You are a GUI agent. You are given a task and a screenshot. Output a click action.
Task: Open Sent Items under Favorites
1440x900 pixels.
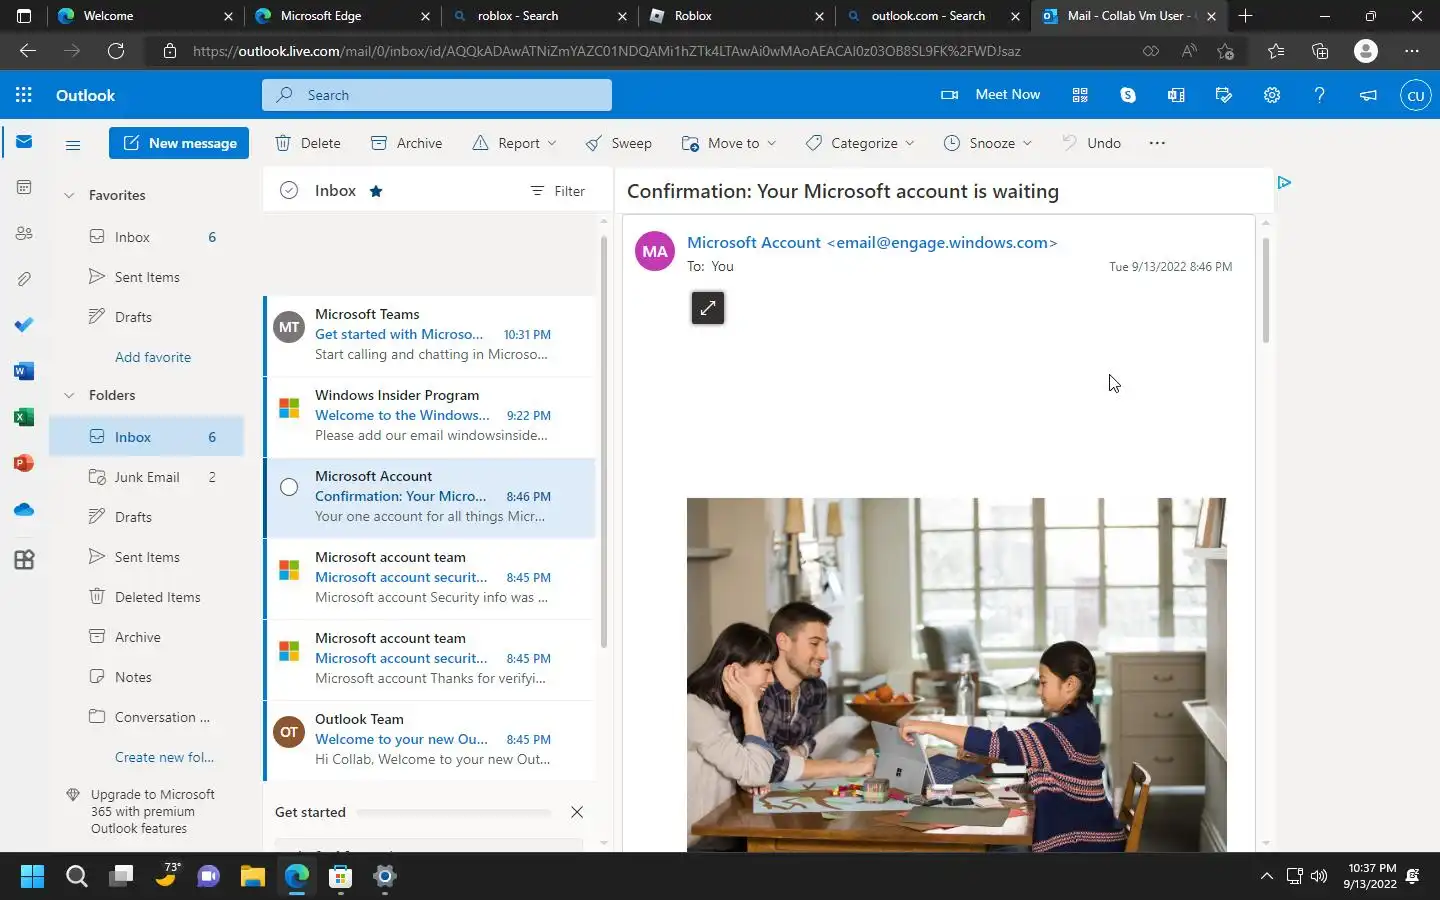coord(147,277)
